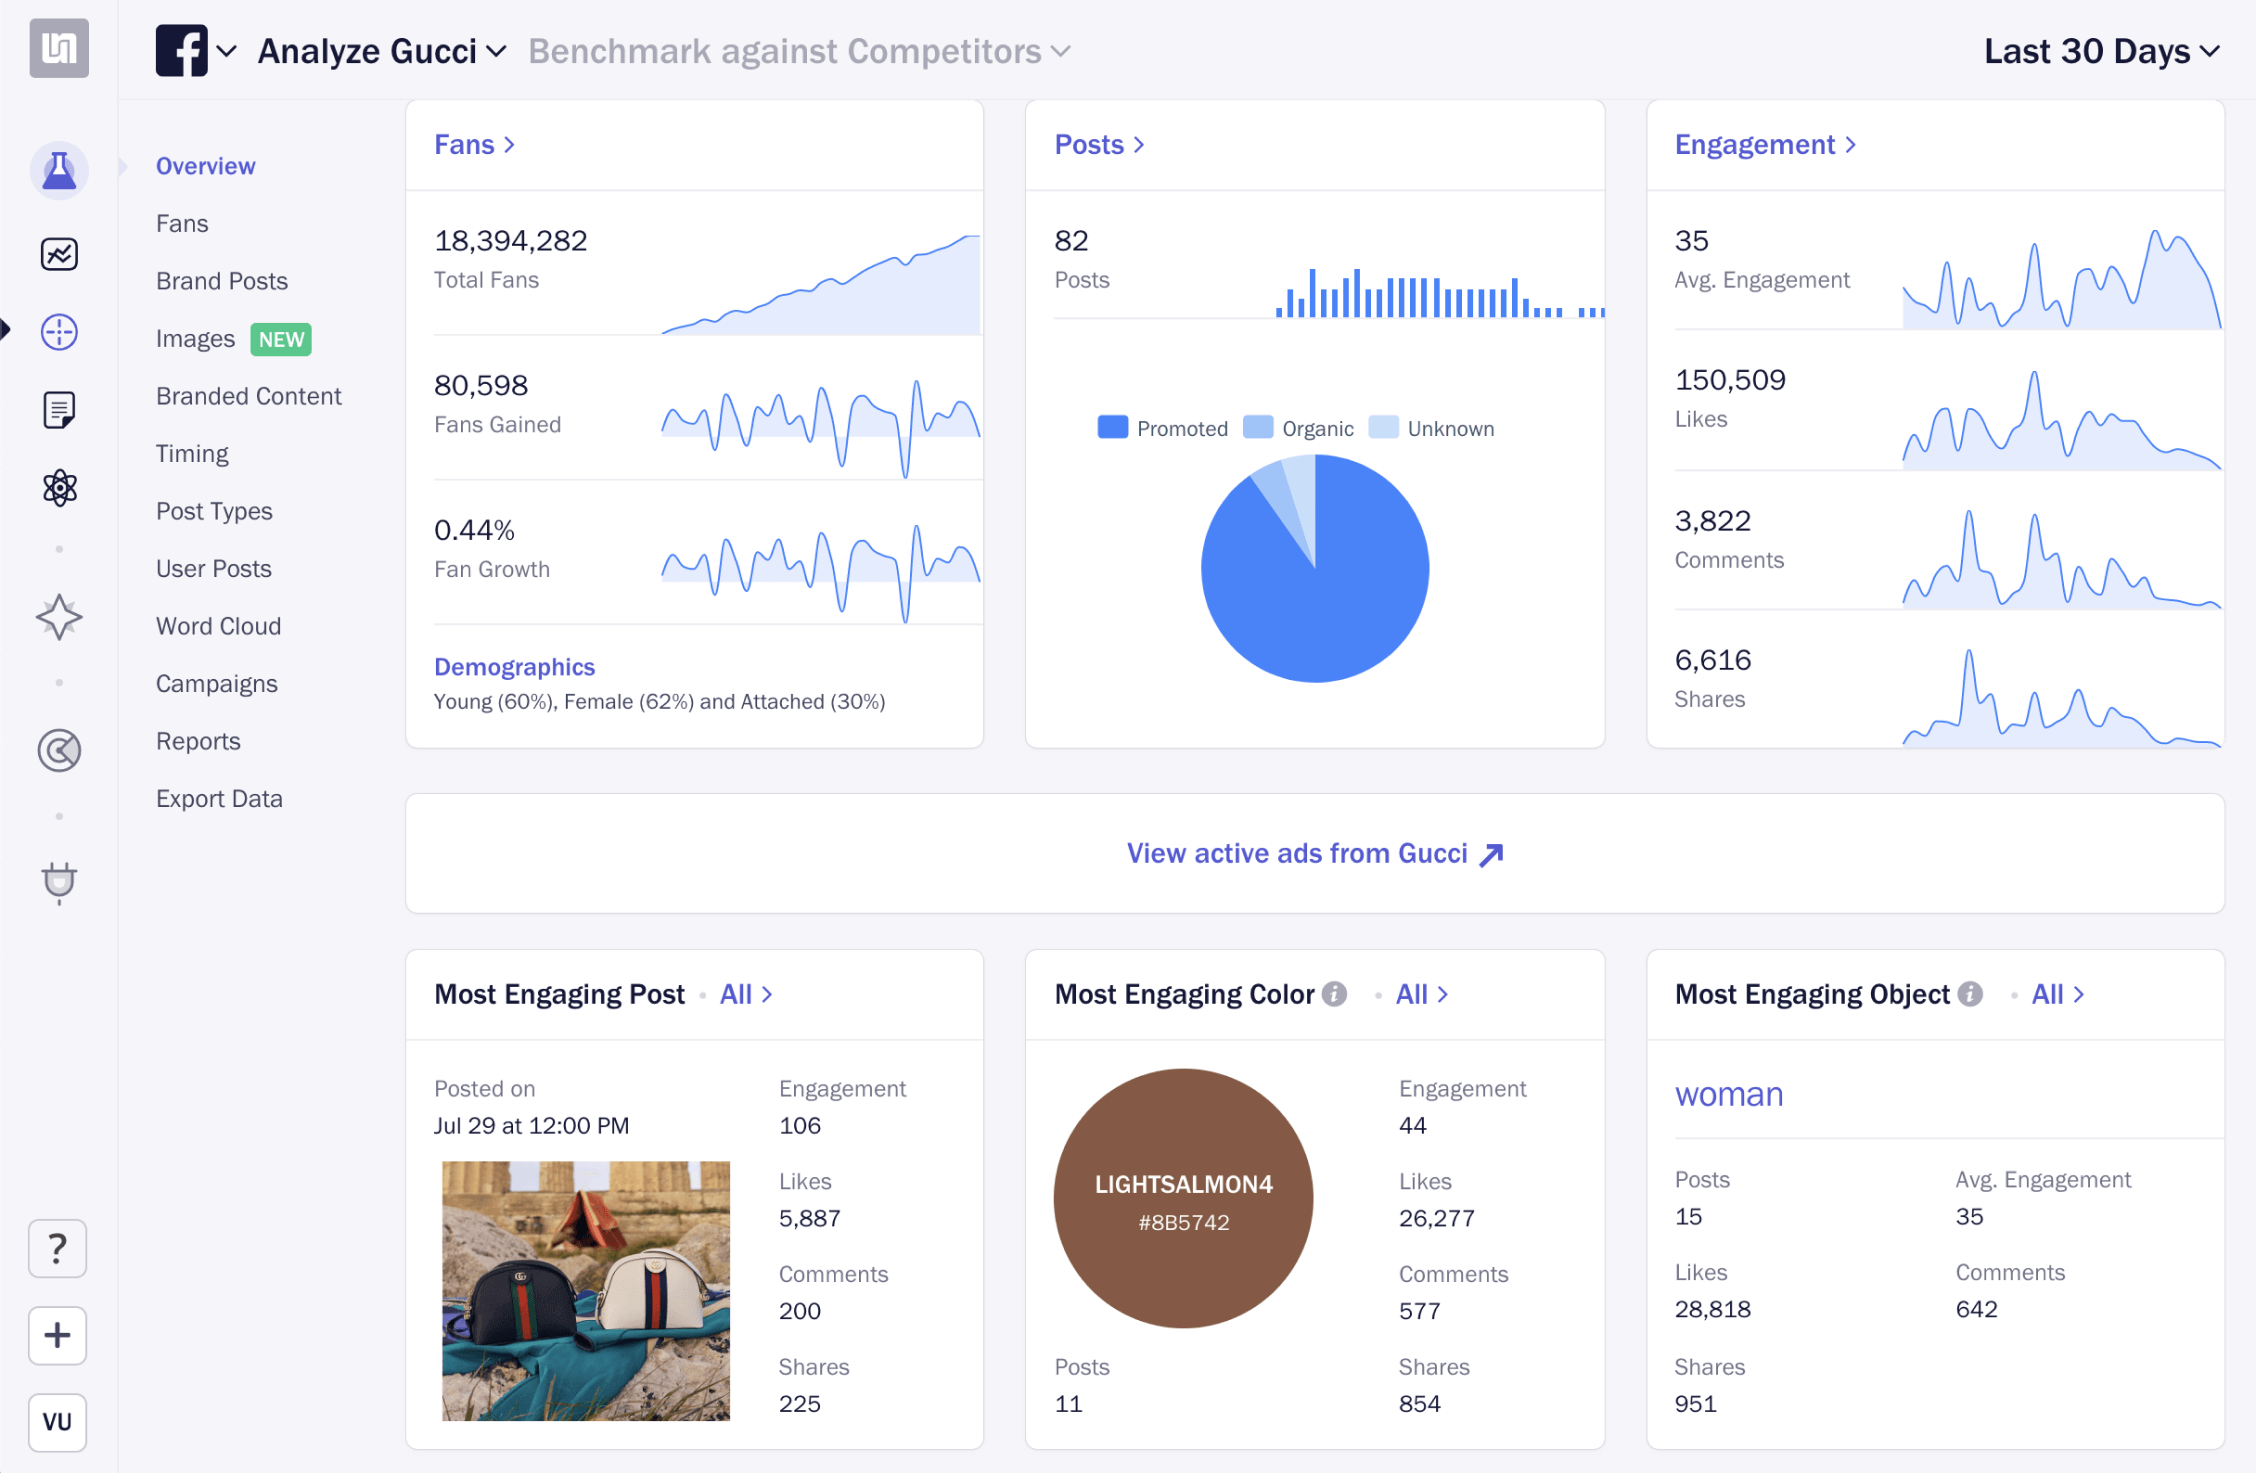Click the sparkle/AI icon in sidebar

pos(58,622)
